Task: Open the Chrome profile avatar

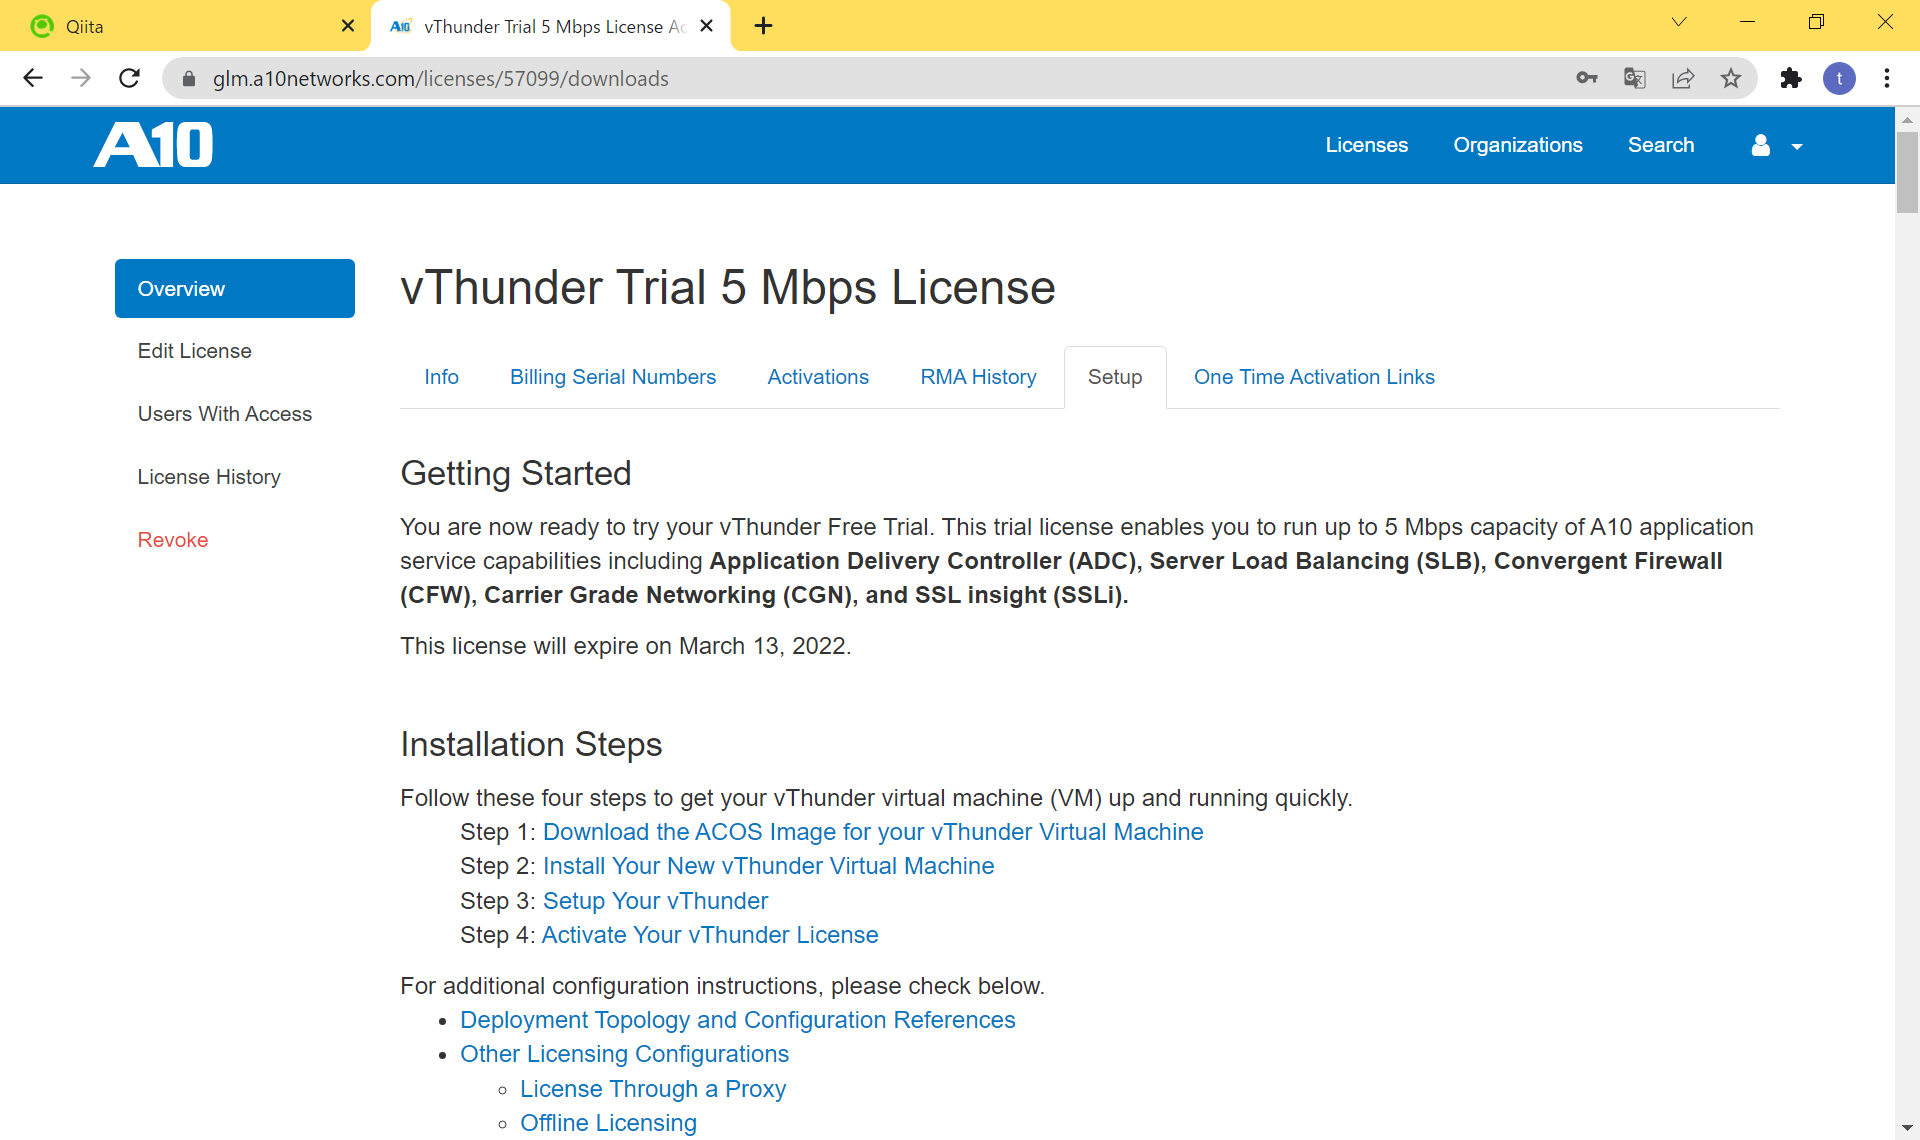Action: click(1839, 78)
